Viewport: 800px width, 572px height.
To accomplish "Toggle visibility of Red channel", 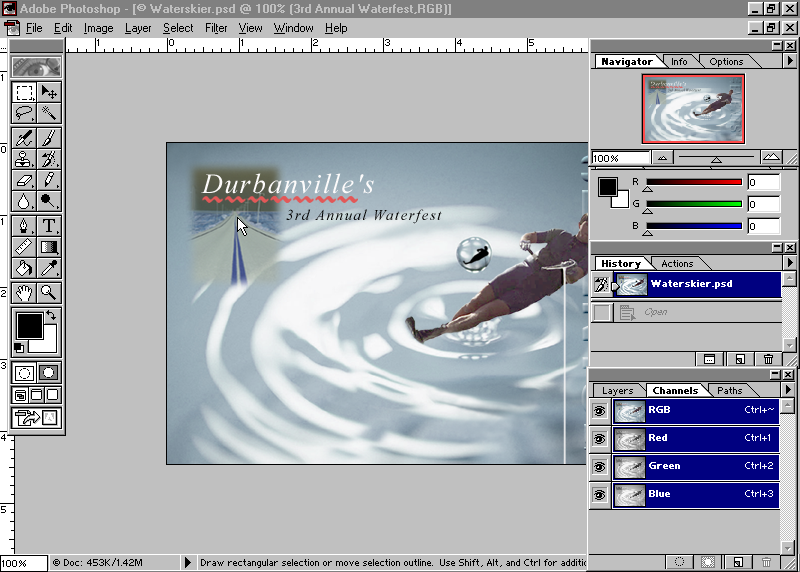I will point(599,439).
